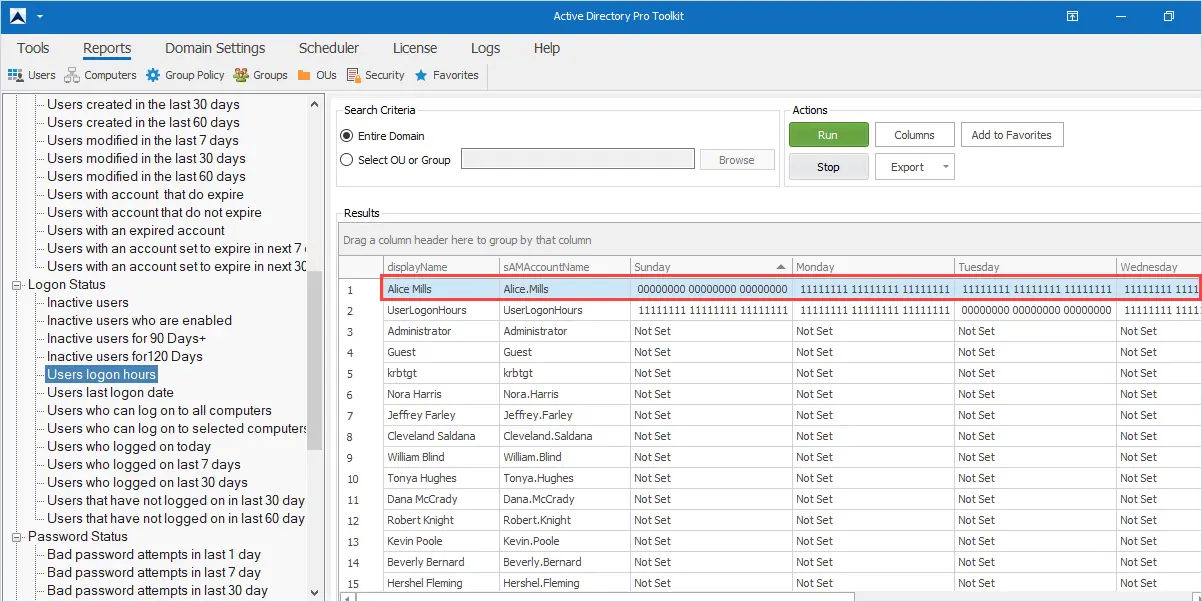Screen dimensions: 1202x602
Task: Open the Security reports icon
Action: click(x=353, y=75)
